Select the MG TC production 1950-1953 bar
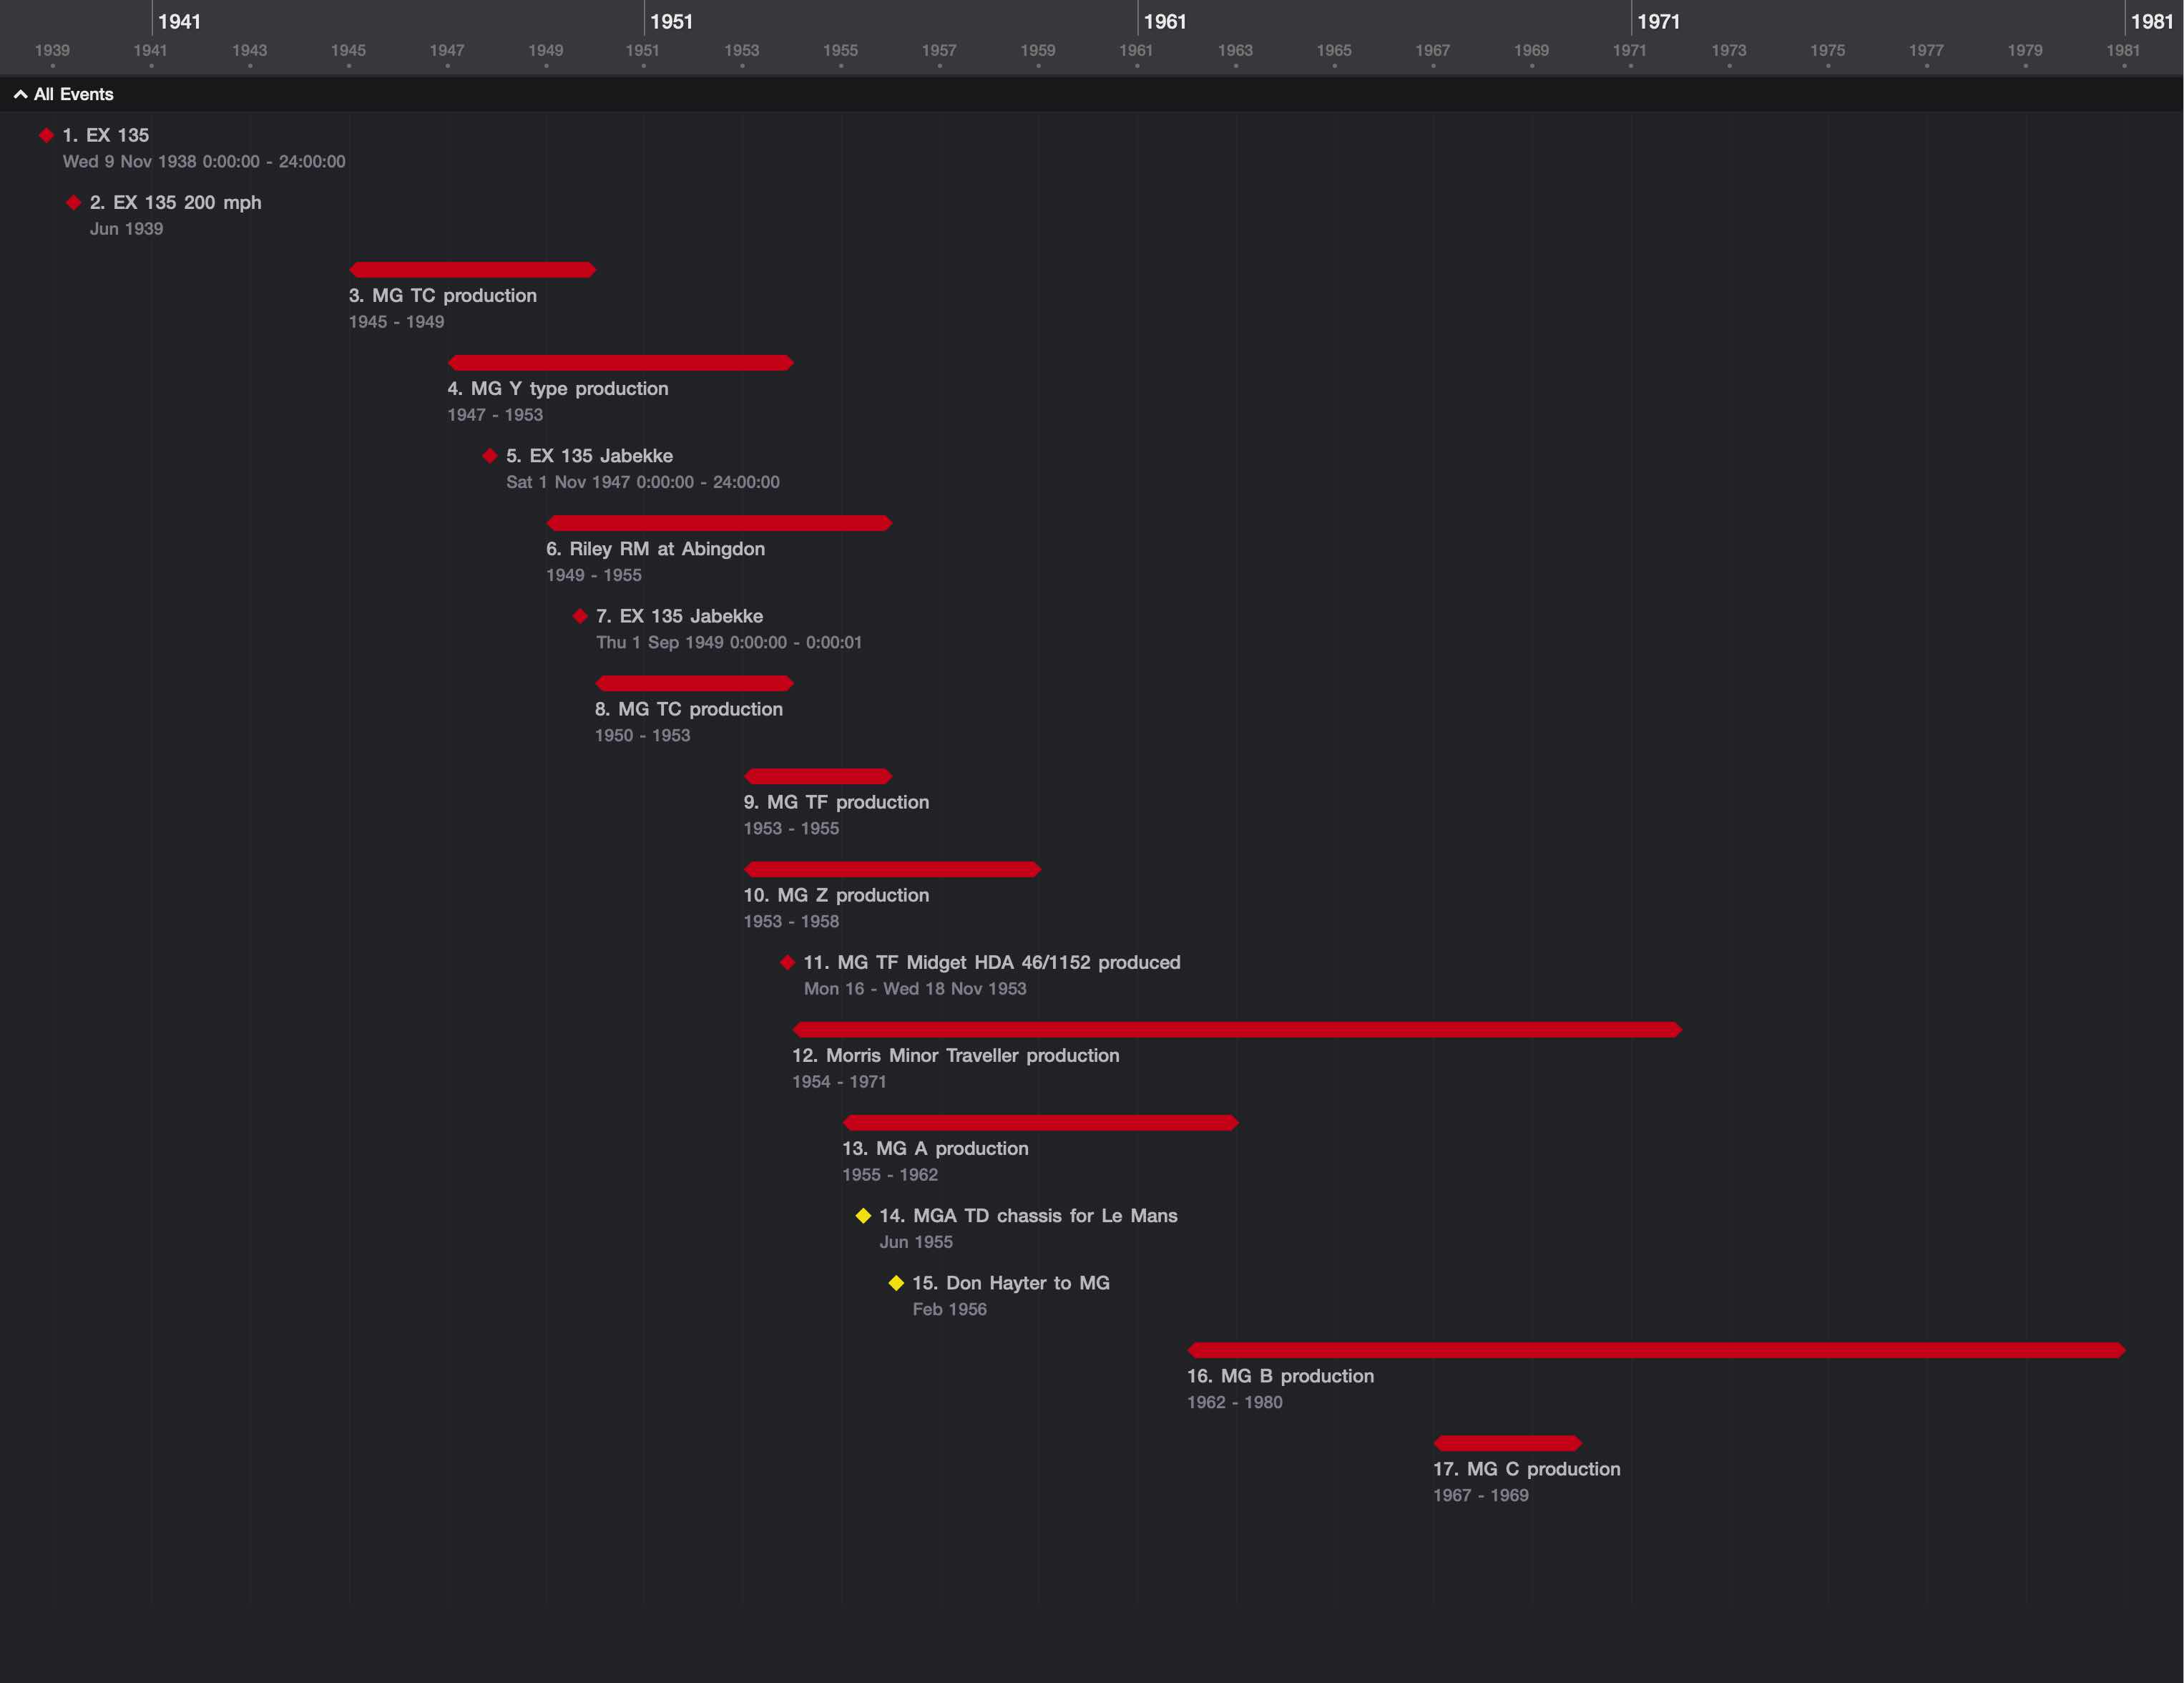Image resolution: width=2184 pixels, height=1683 pixels. pos(694,683)
